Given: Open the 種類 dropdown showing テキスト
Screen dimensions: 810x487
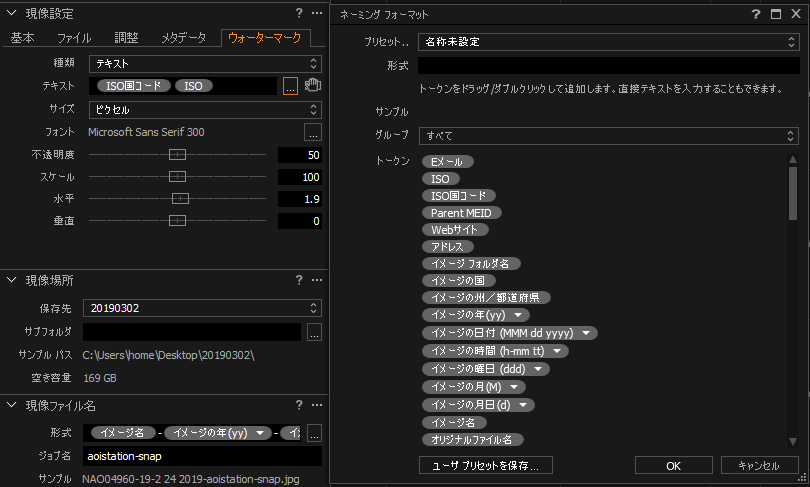Looking at the screenshot, I should click(x=204, y=63).
